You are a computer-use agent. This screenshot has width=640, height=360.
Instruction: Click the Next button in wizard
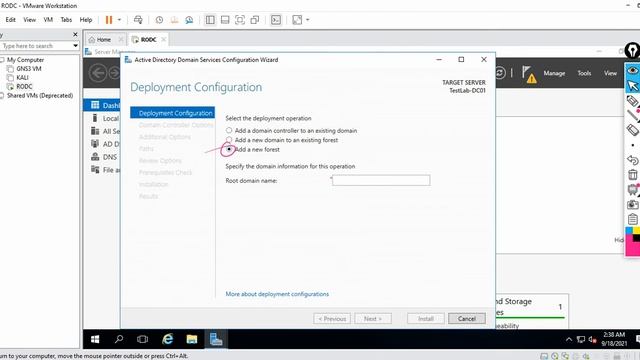(373, 319)
